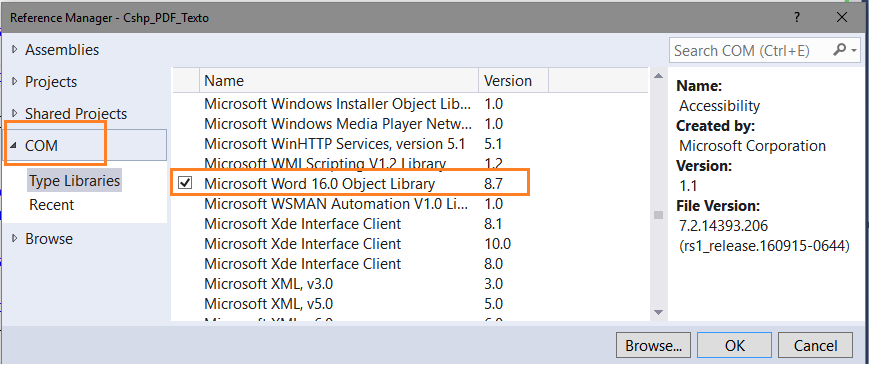Screen dimensions: 869x366
Task: Click the search magnifier icon
Action: point(839,51)
